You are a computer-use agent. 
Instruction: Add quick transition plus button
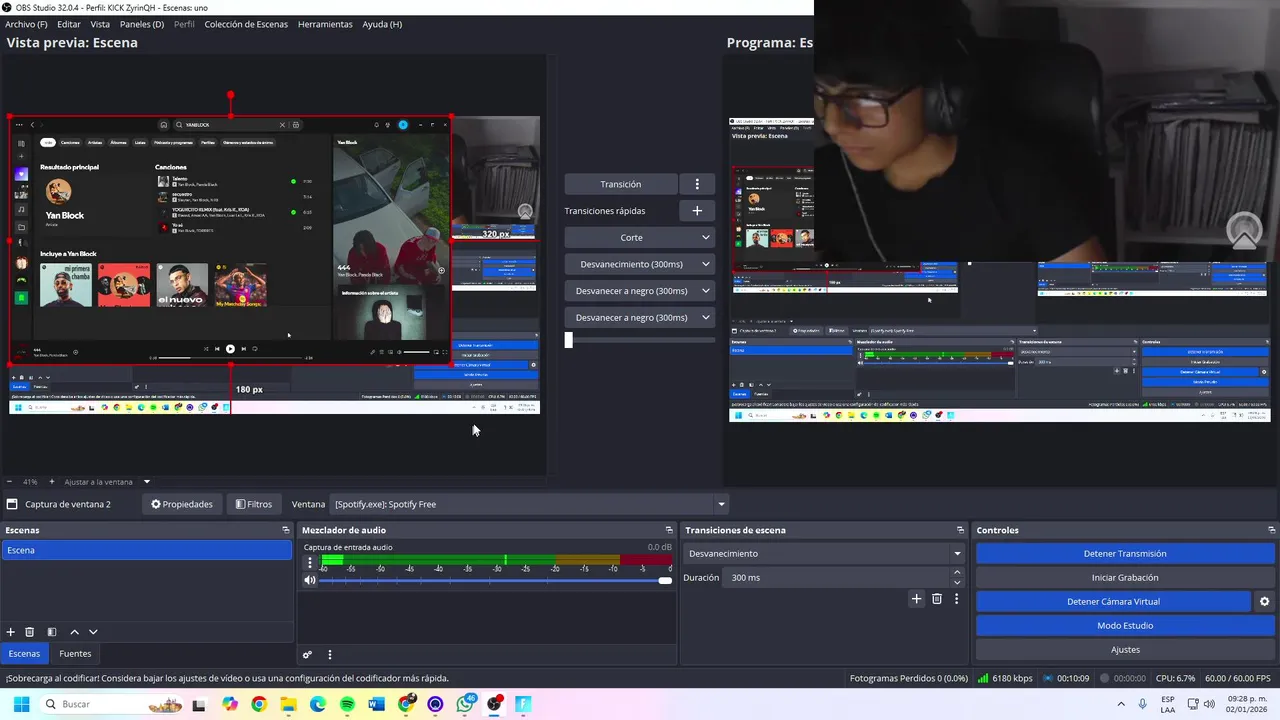[697, 211]
